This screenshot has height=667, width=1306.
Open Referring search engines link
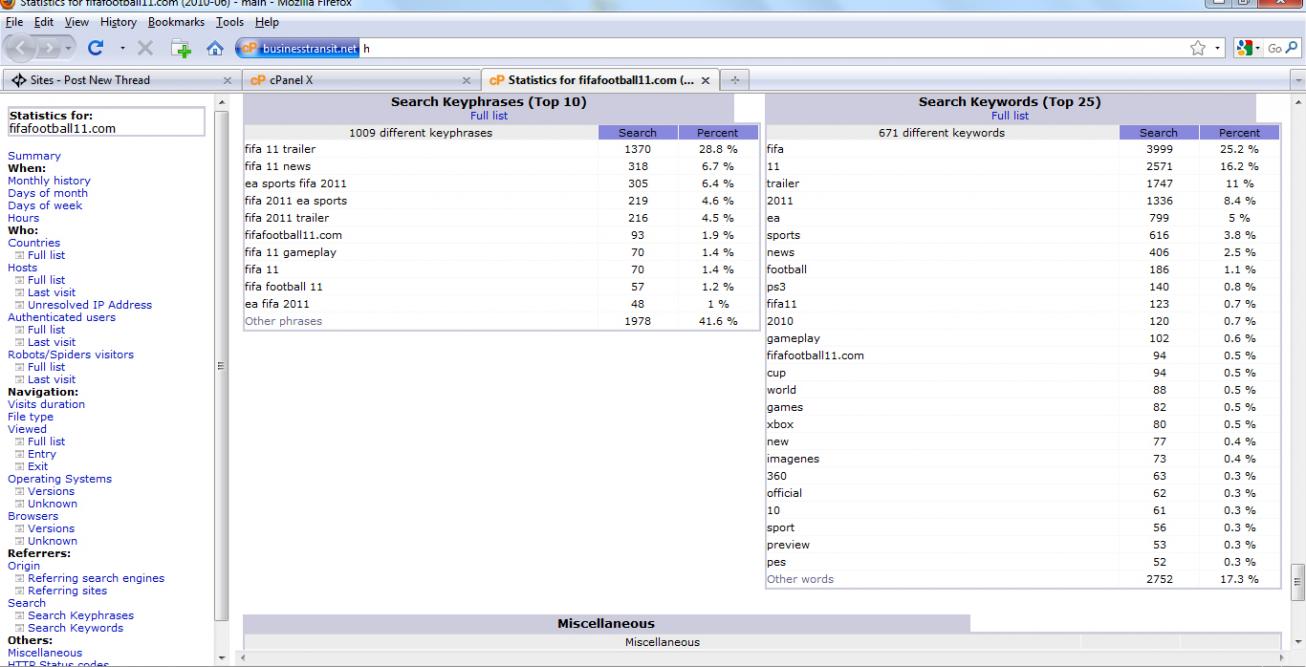point(96,578)
